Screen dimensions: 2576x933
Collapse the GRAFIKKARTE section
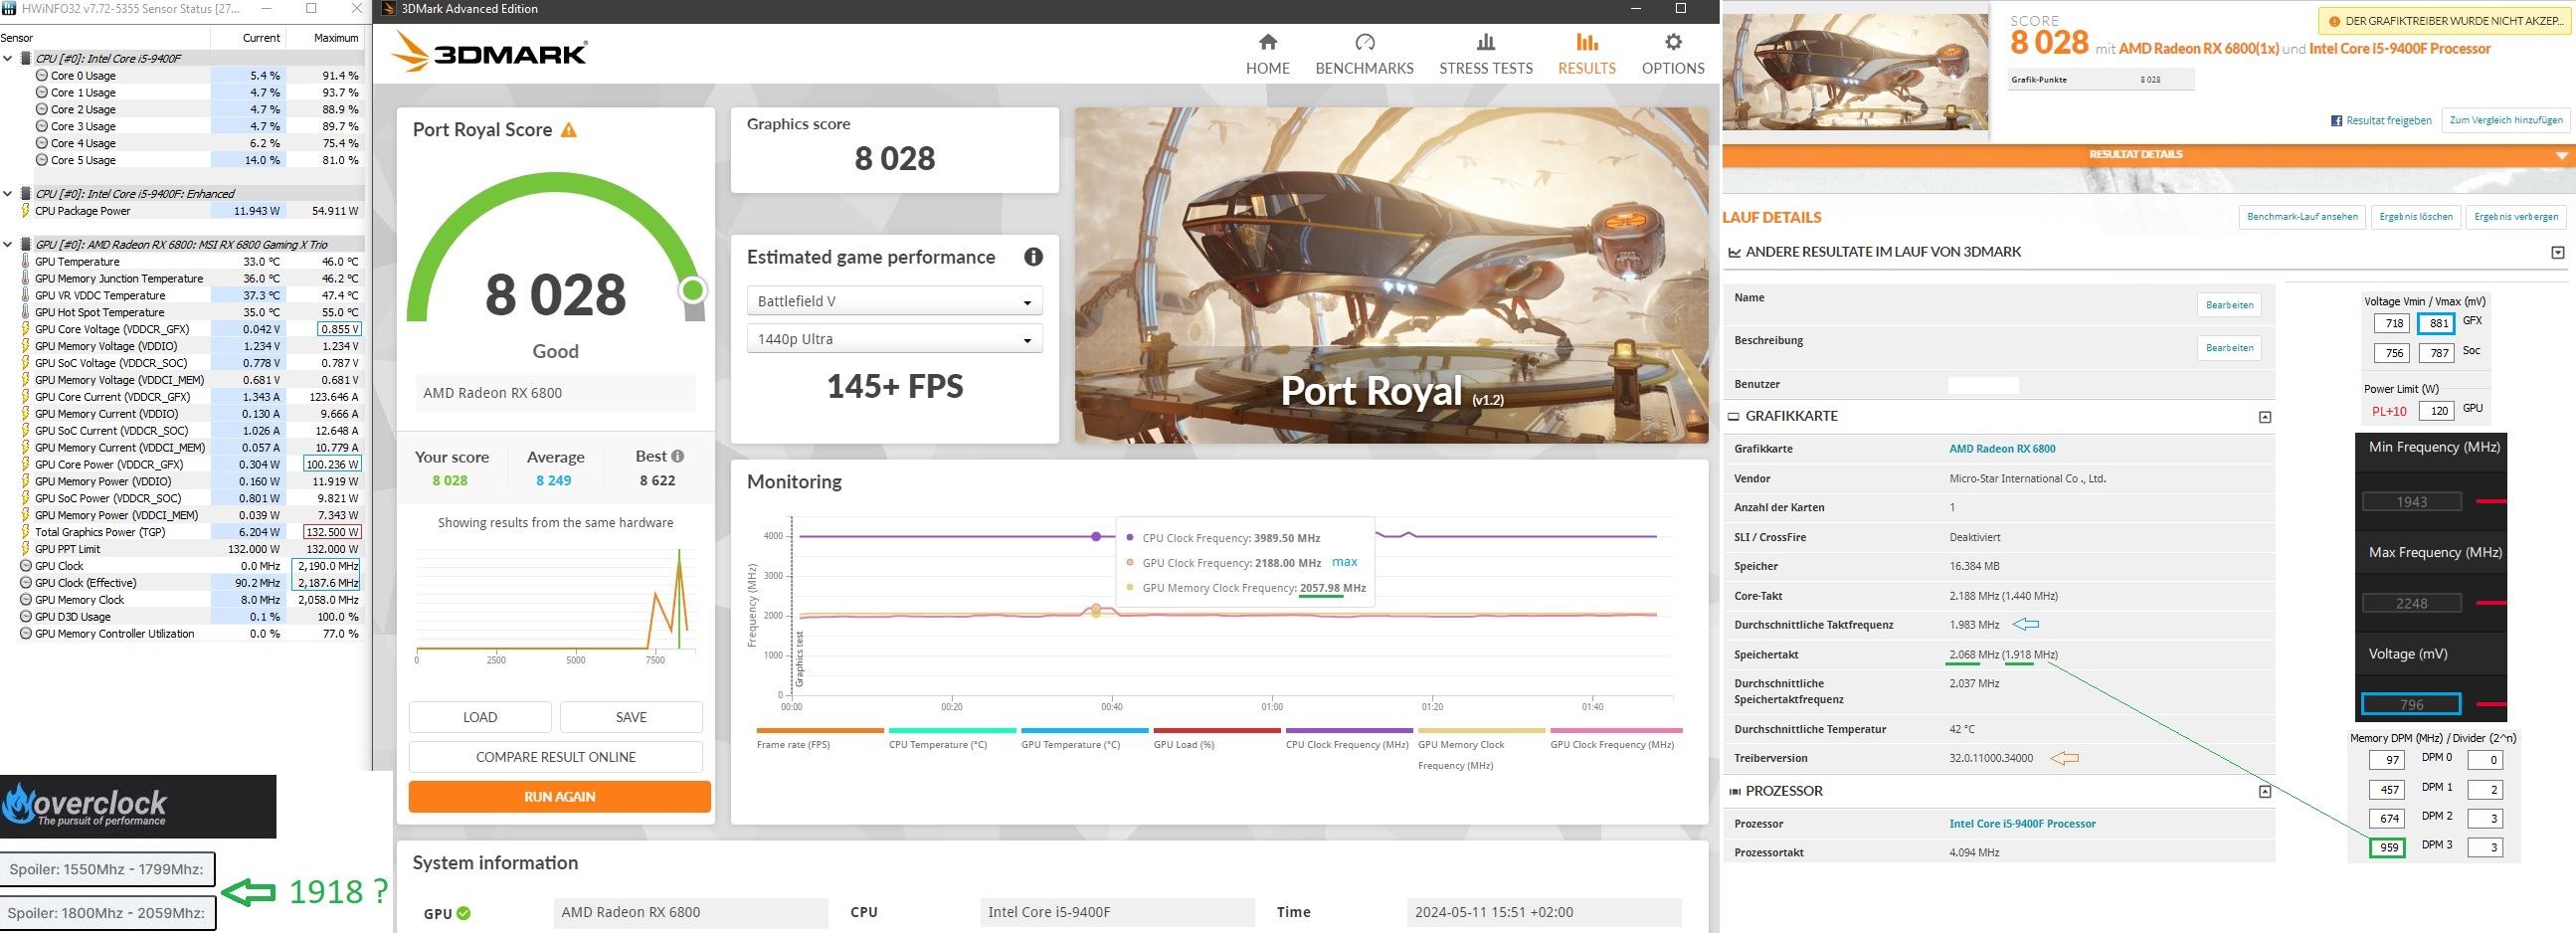pos(2265,417)
